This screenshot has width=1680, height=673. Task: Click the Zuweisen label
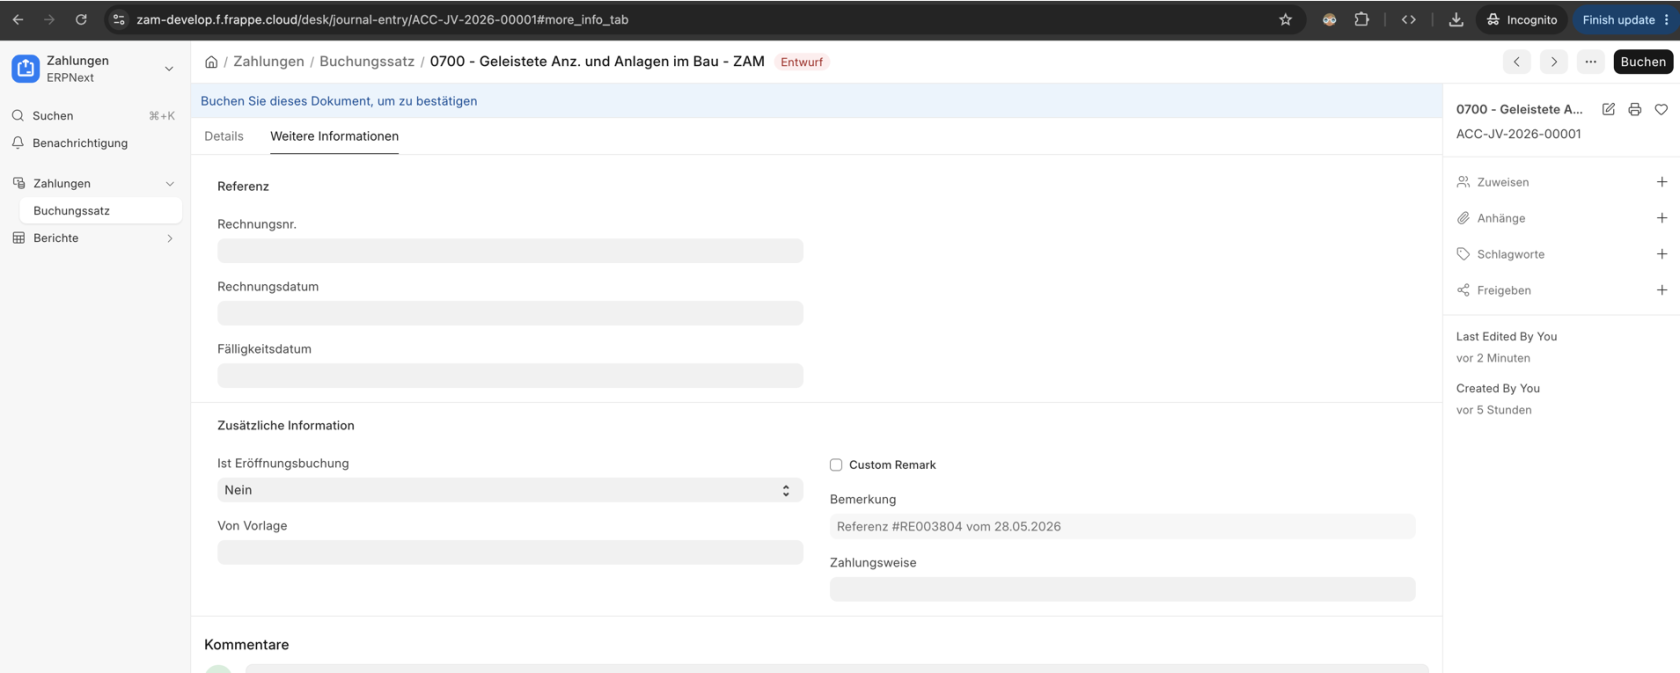tap(1503, 182)
